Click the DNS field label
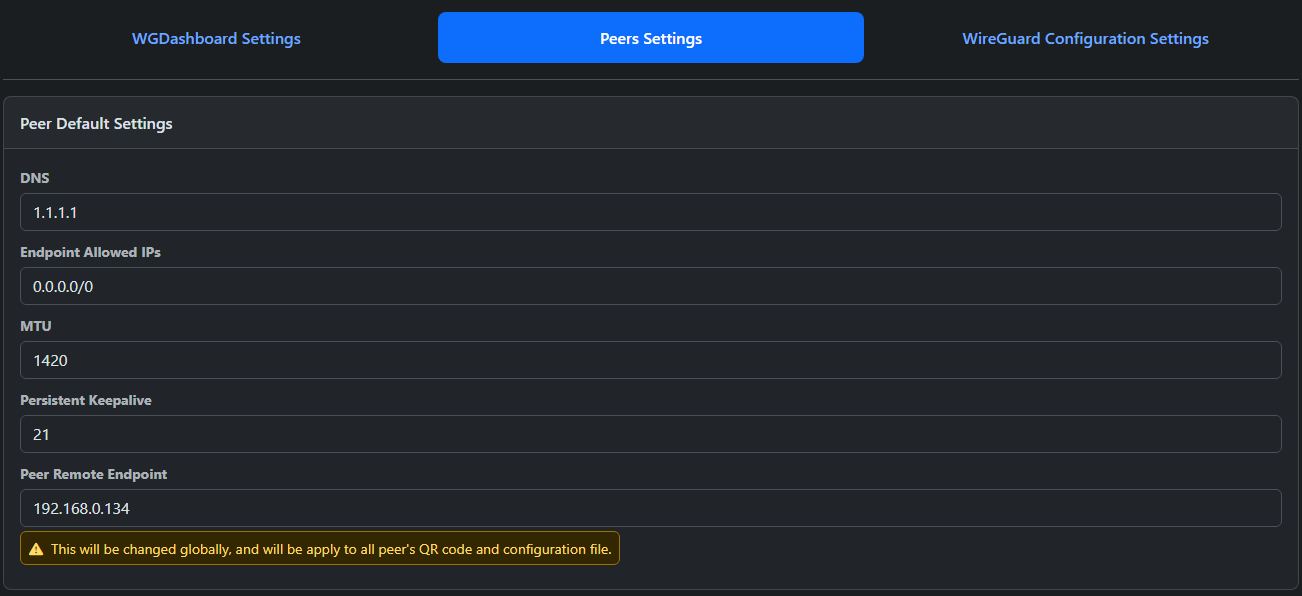 coord(35,178)
